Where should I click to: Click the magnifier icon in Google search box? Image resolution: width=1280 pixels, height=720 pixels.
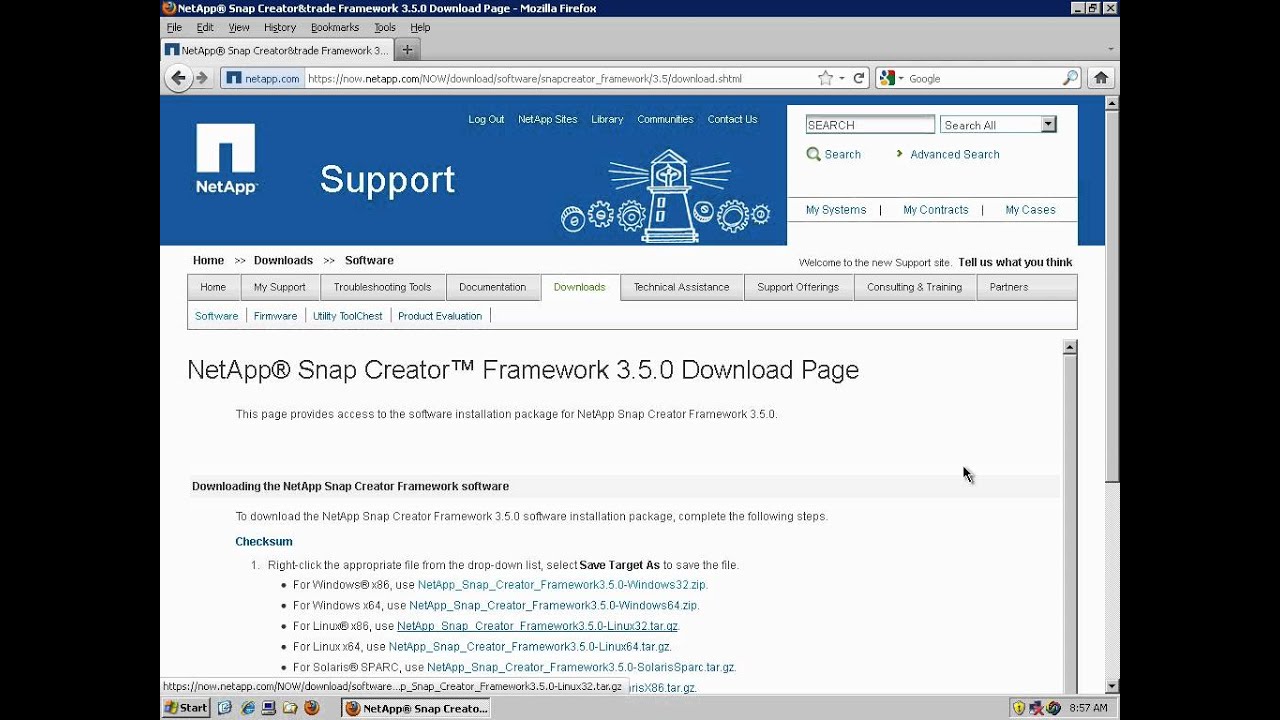(x=1070, y=78)
